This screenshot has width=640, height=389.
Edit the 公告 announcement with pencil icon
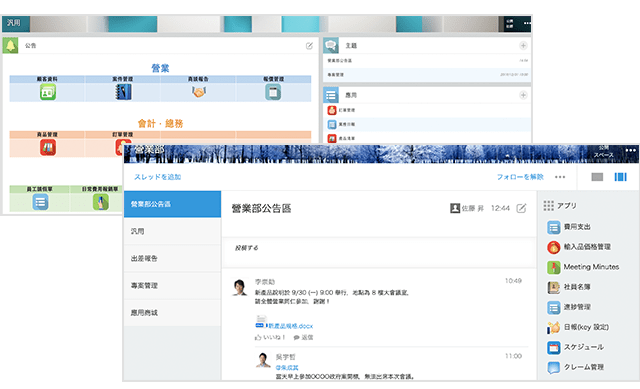(x=309, y=46)
